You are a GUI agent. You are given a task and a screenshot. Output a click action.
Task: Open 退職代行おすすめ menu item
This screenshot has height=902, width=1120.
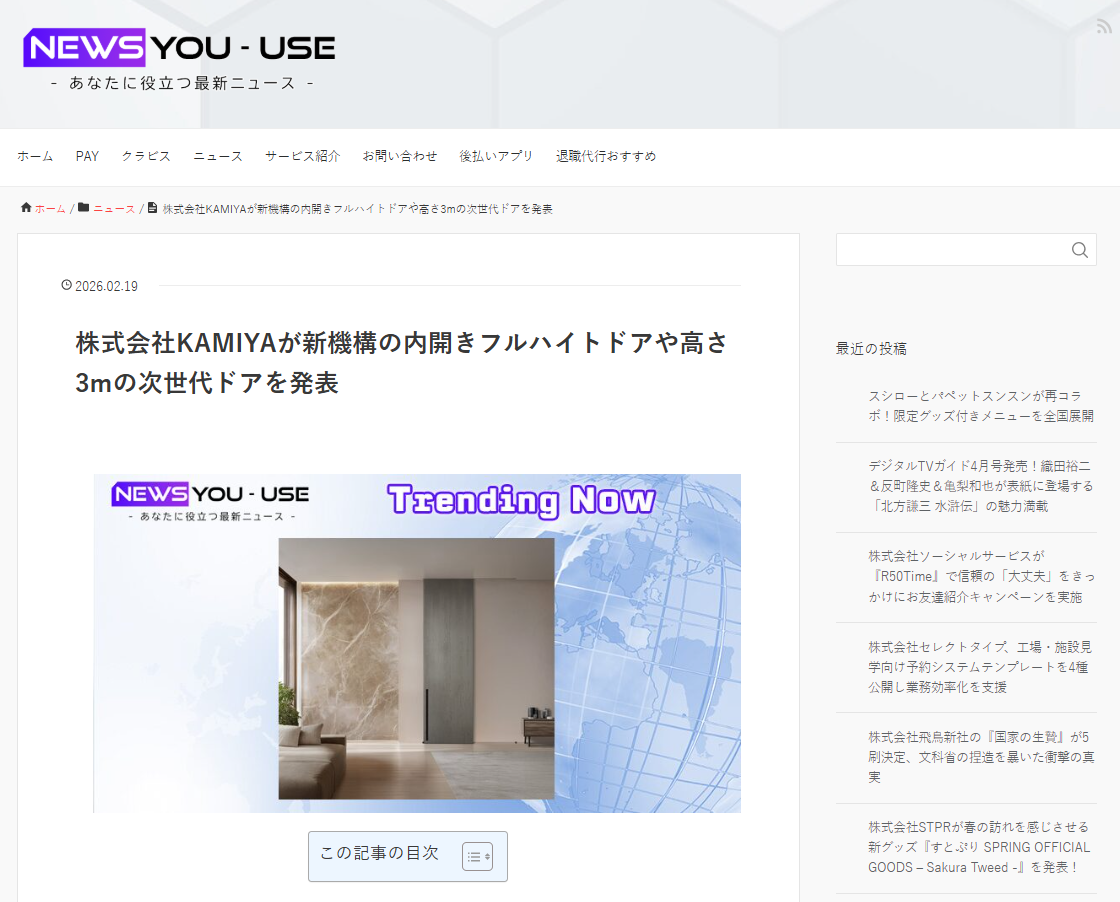[606, 156]
